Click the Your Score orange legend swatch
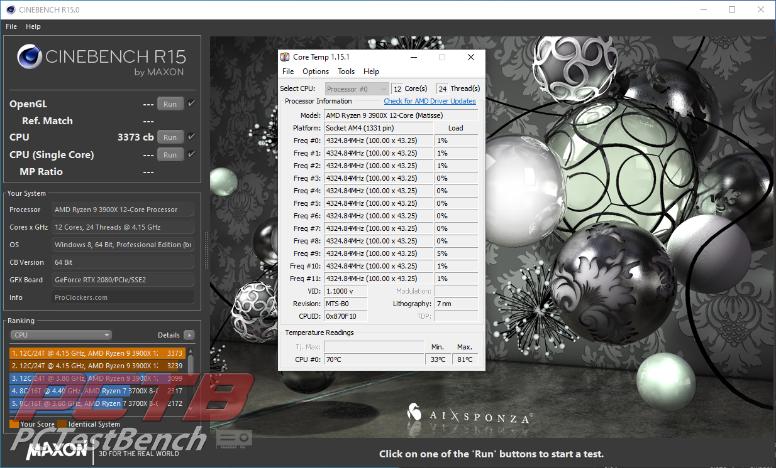 click(x=14, y=424)
